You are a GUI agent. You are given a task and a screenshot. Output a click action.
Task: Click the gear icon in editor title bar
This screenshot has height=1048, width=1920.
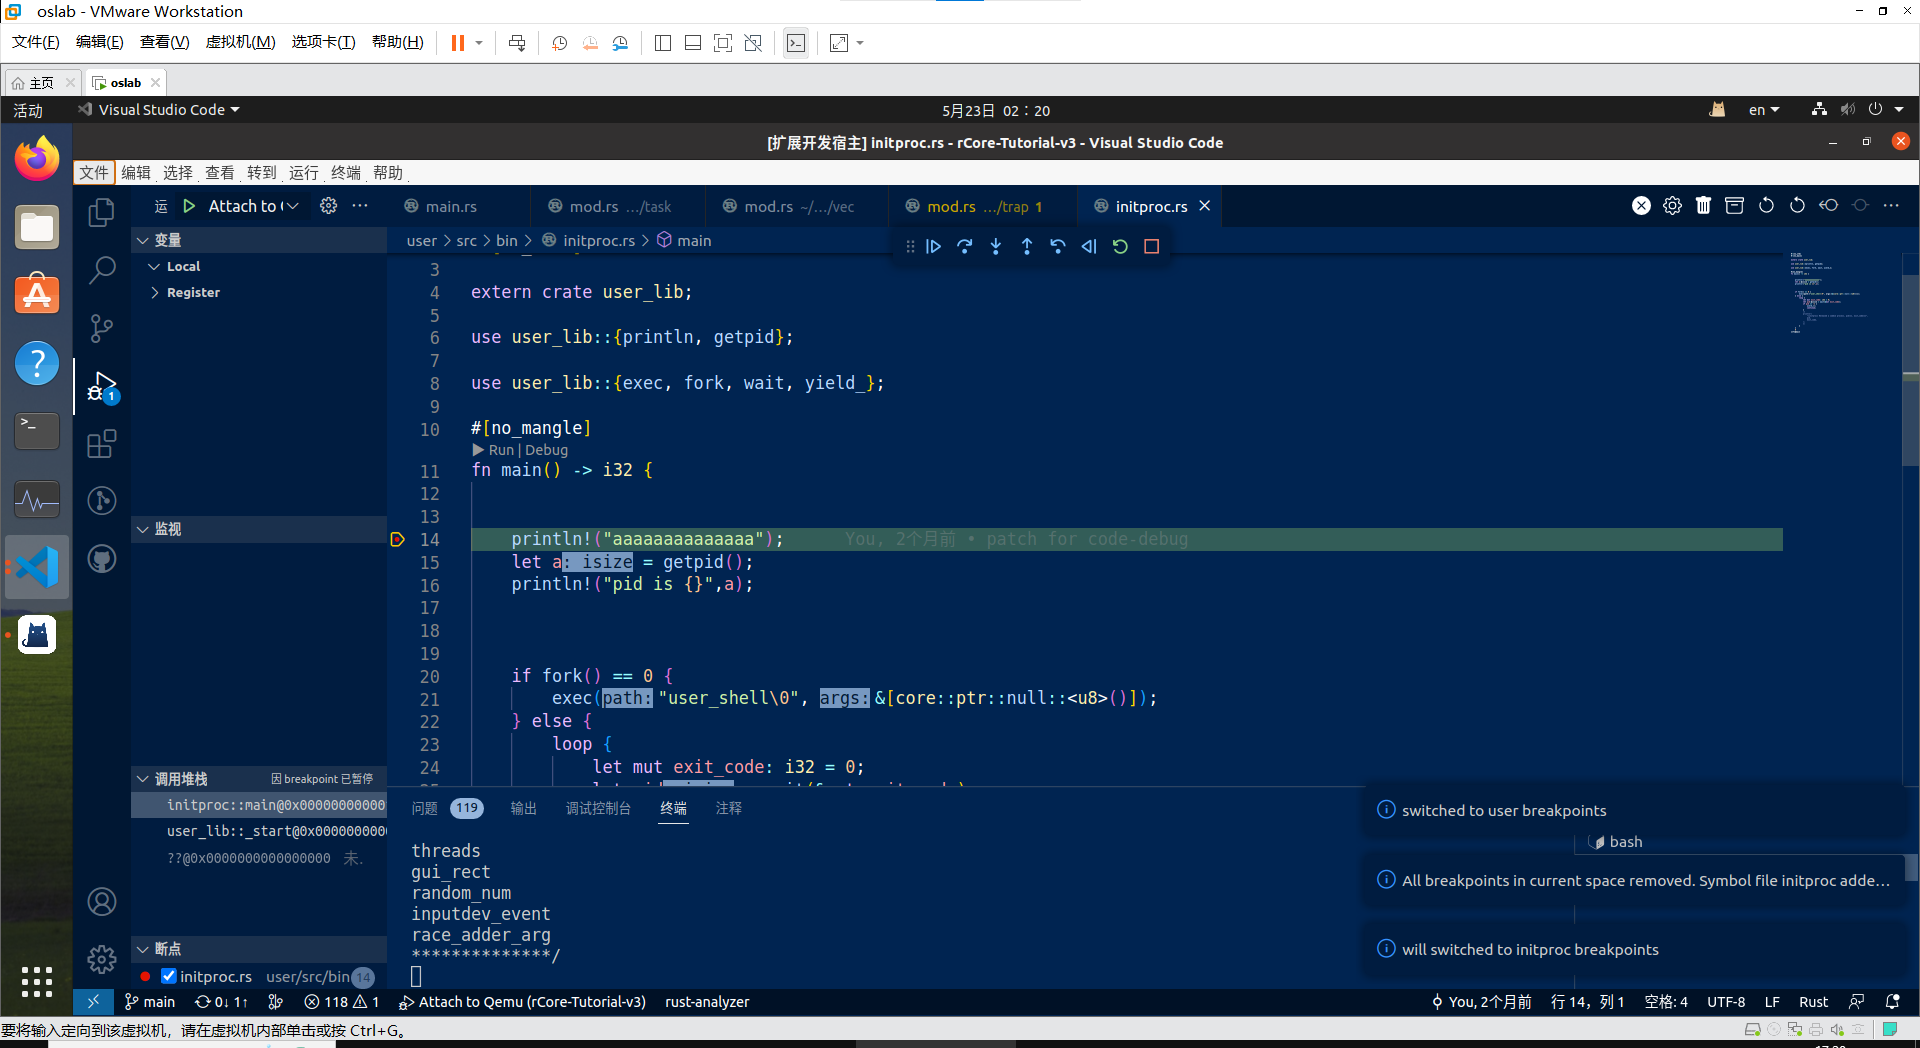point(1672,206)
